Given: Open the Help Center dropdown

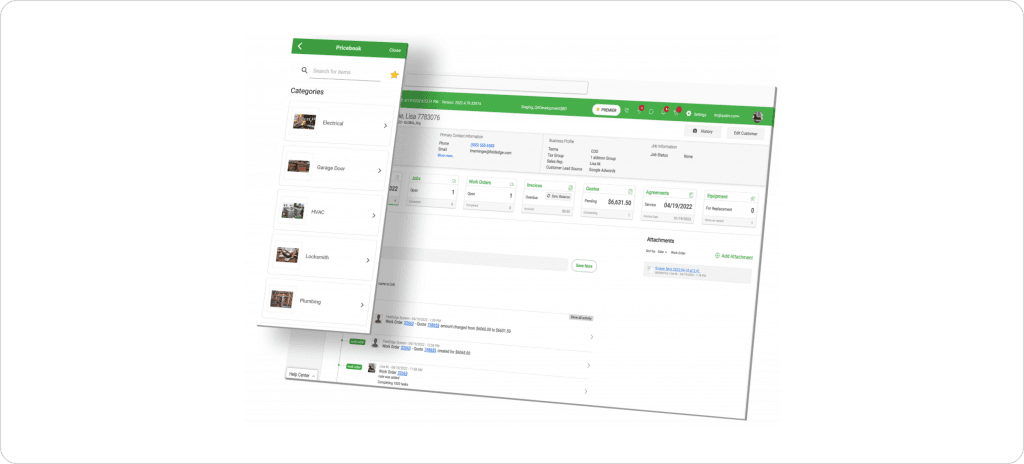Looking at the screenshot, I should pyautogui.click(x=302, y=375).
